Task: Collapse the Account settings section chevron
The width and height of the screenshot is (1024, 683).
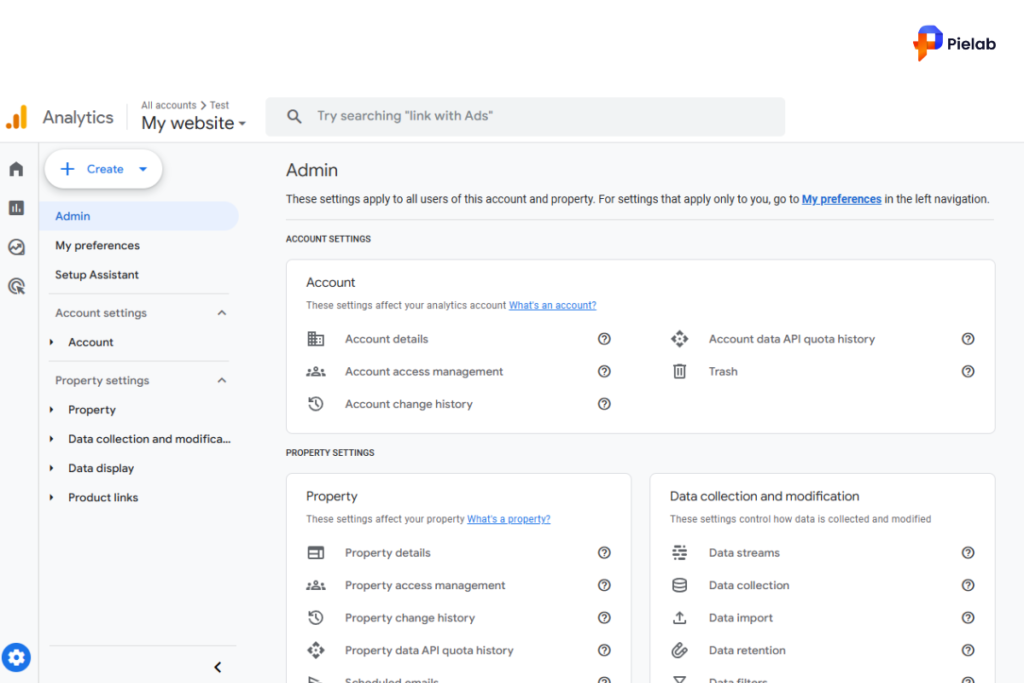Action: coord(221,313)
